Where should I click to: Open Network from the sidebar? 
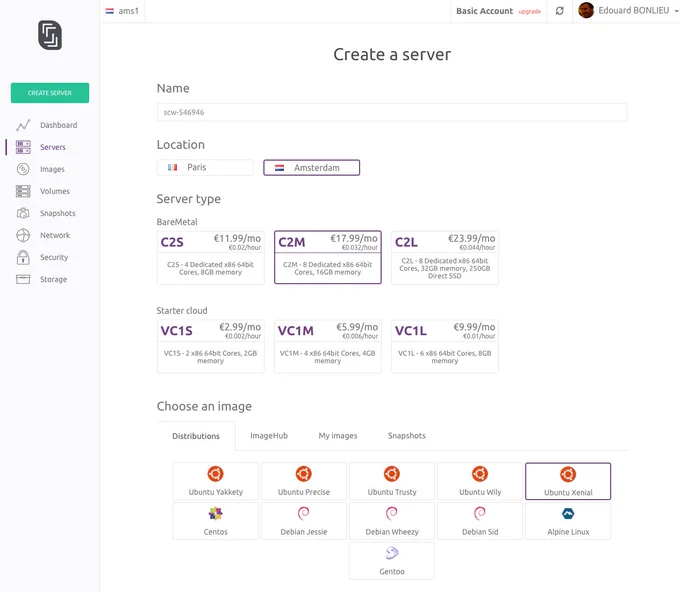55,235
